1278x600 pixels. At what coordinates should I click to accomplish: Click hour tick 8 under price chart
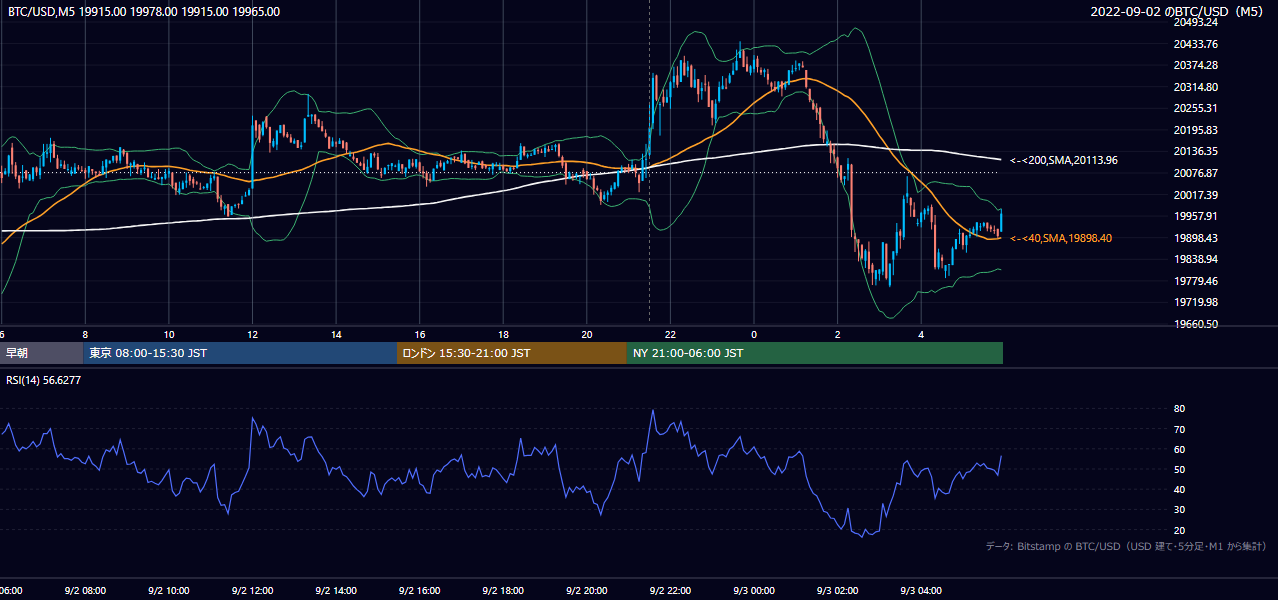(85, 334)
